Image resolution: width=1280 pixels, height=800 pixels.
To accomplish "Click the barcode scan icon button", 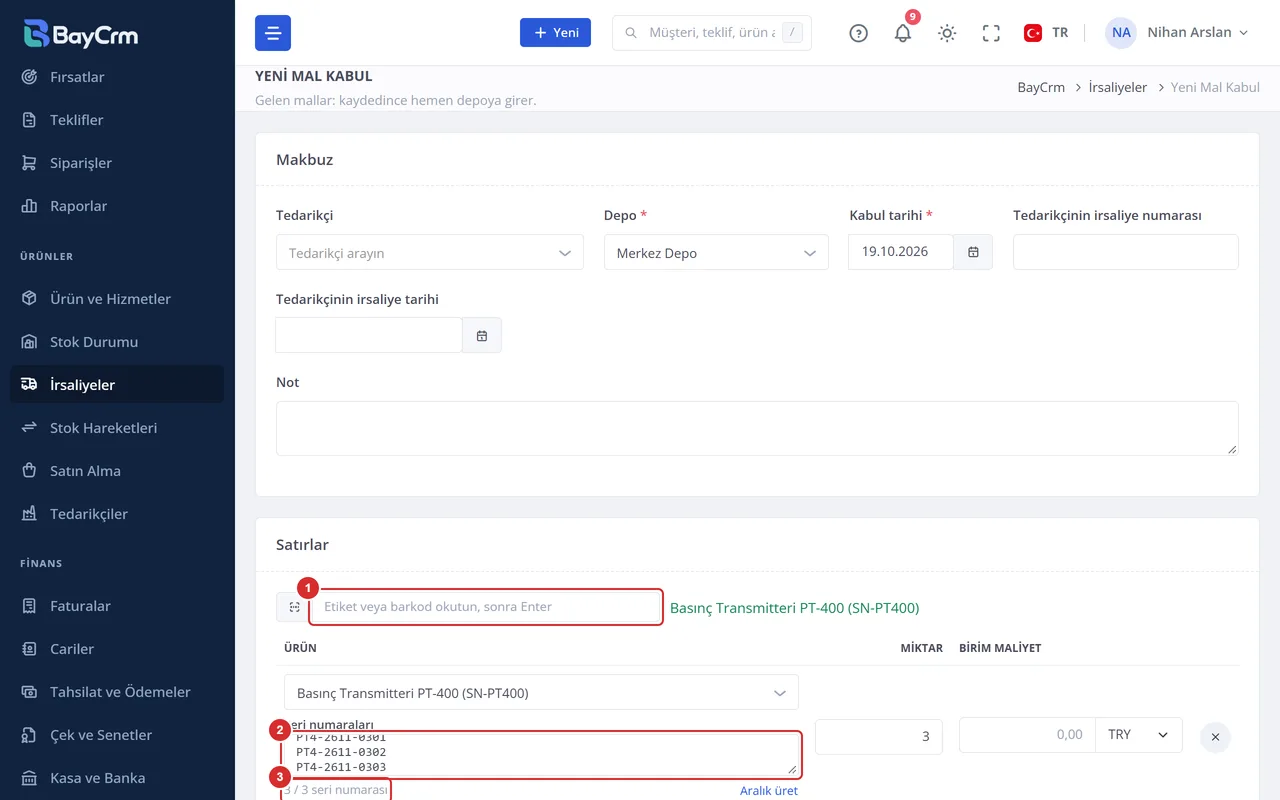I will (293, 607).
